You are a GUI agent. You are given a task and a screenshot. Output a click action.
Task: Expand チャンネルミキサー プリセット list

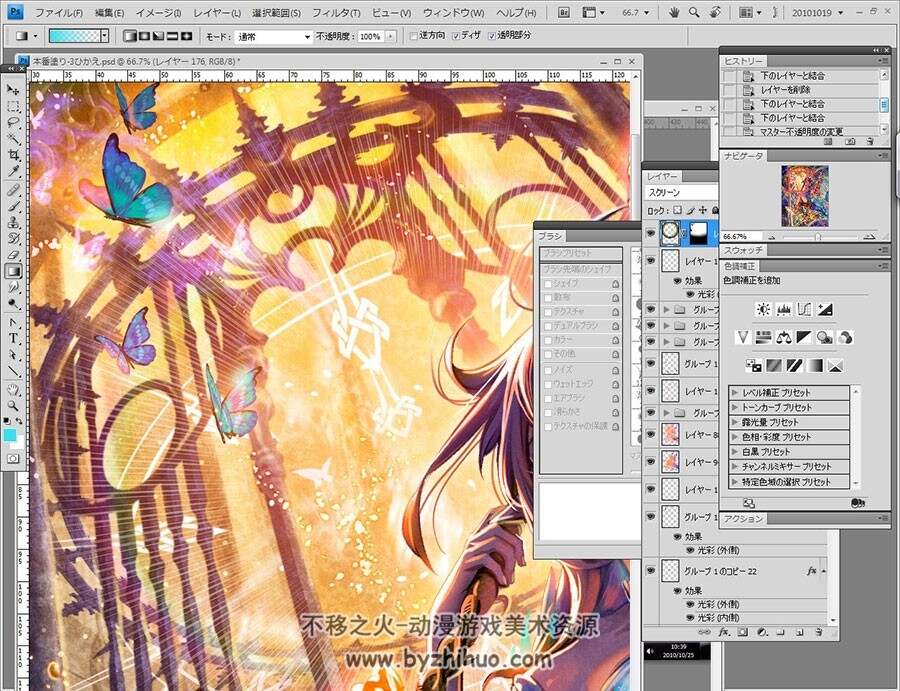point(735,467)
